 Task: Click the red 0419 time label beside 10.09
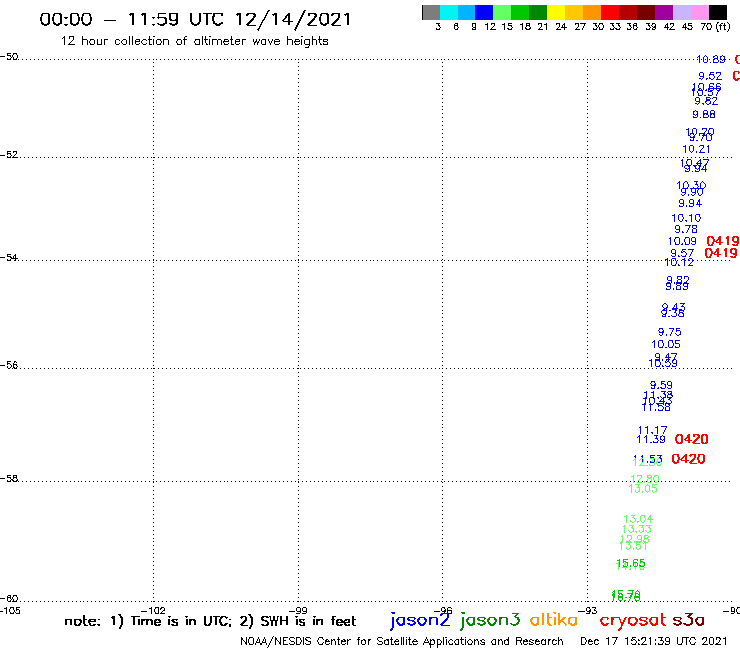point(723,241)
